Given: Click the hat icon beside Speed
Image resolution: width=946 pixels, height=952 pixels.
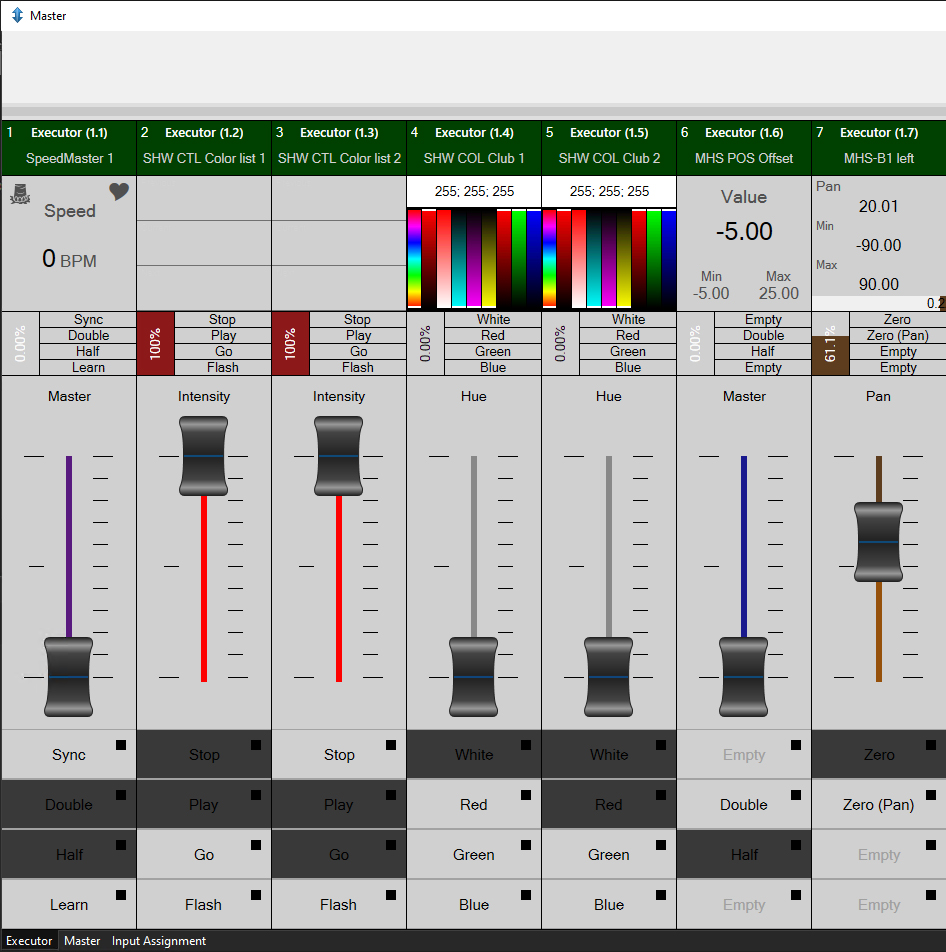Looking at the screenshot, I should pos(19,193).
